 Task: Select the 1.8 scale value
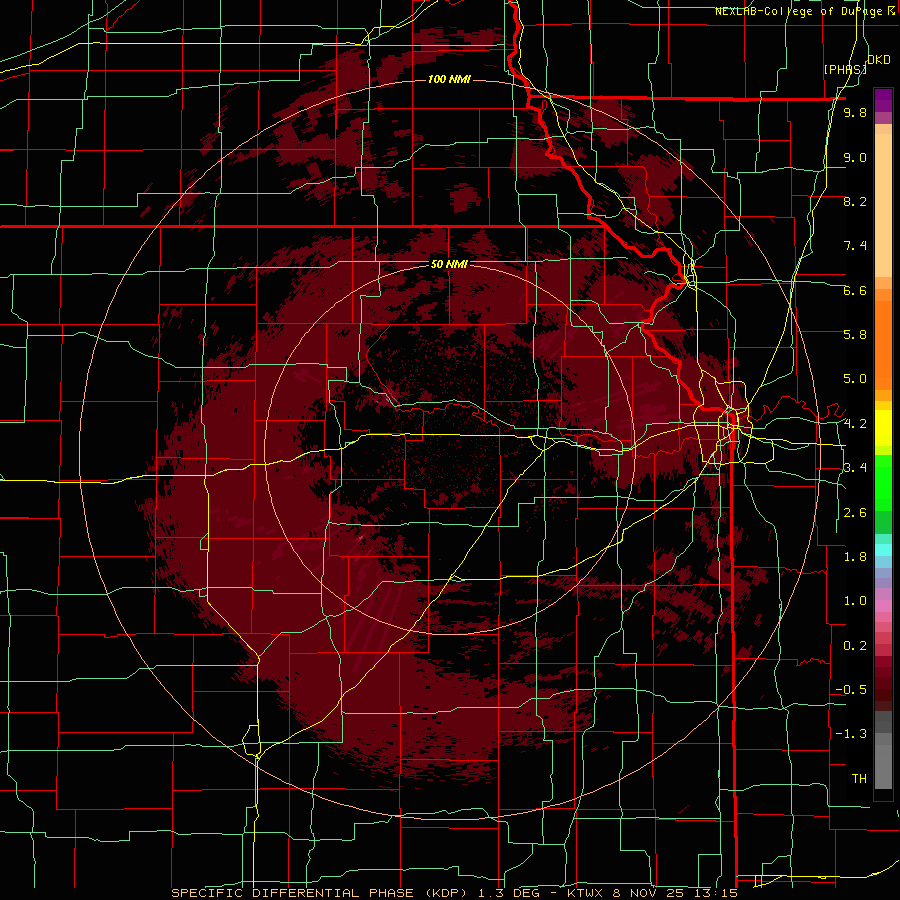click(x=855, y=557)
